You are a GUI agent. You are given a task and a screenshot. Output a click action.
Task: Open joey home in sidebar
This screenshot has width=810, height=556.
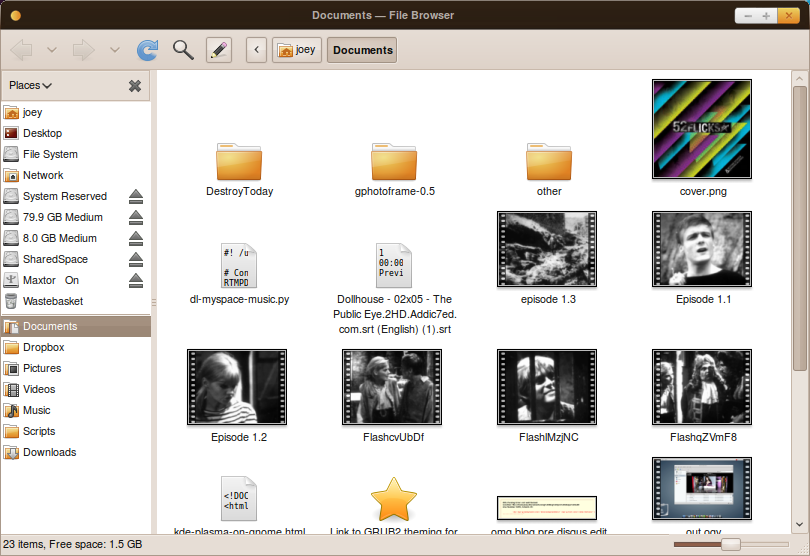click(76, 112)
